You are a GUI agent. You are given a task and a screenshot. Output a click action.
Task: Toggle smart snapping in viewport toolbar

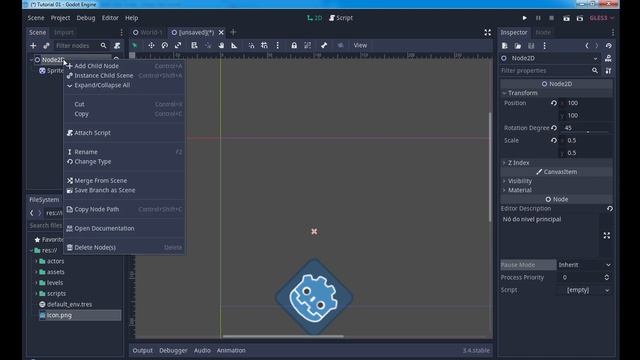click(x=251, y=45)
